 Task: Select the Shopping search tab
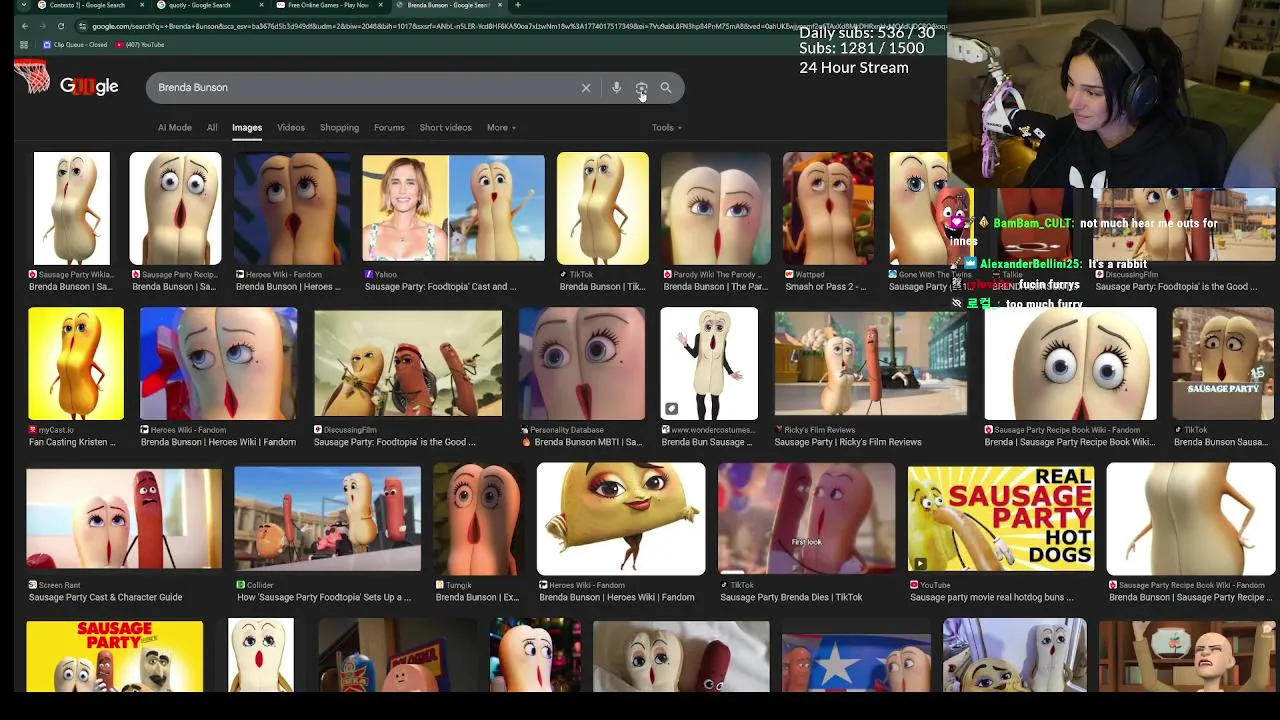coord(339,128)
